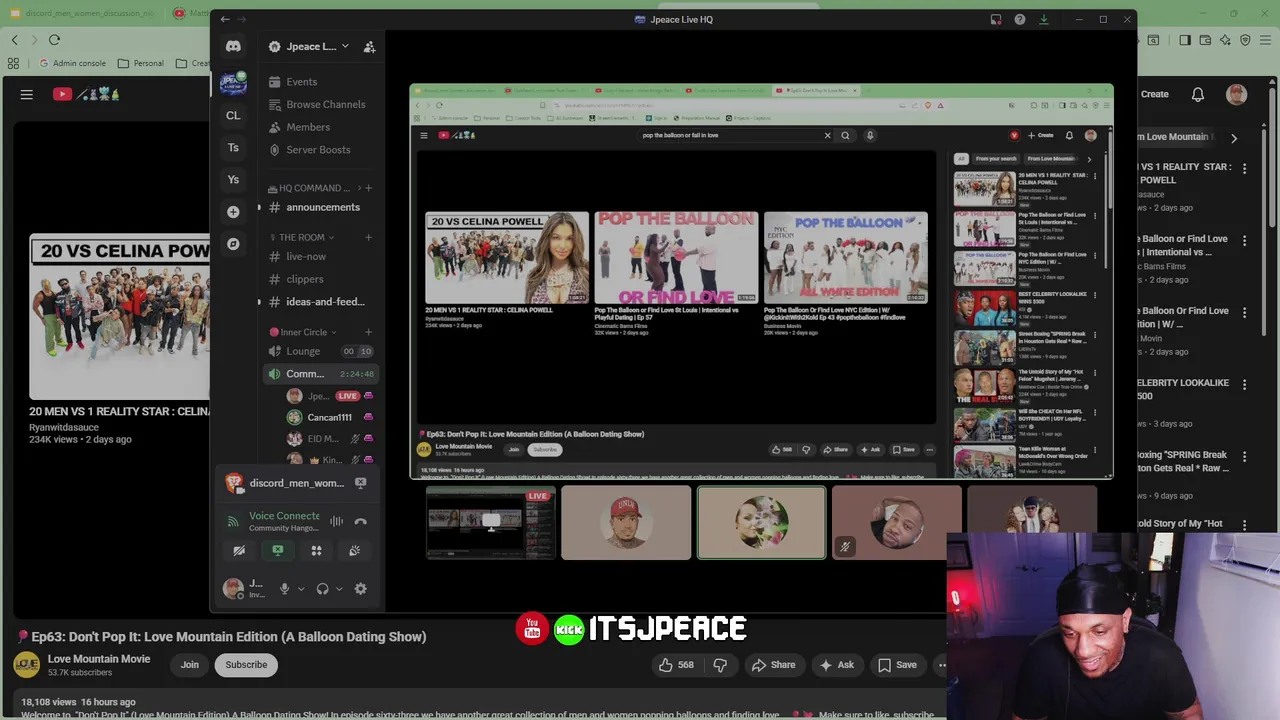The width and height of the screenshot is (1280, 720).
Task: Click the YouTube logo in browser window
Action: click(86, 94)
